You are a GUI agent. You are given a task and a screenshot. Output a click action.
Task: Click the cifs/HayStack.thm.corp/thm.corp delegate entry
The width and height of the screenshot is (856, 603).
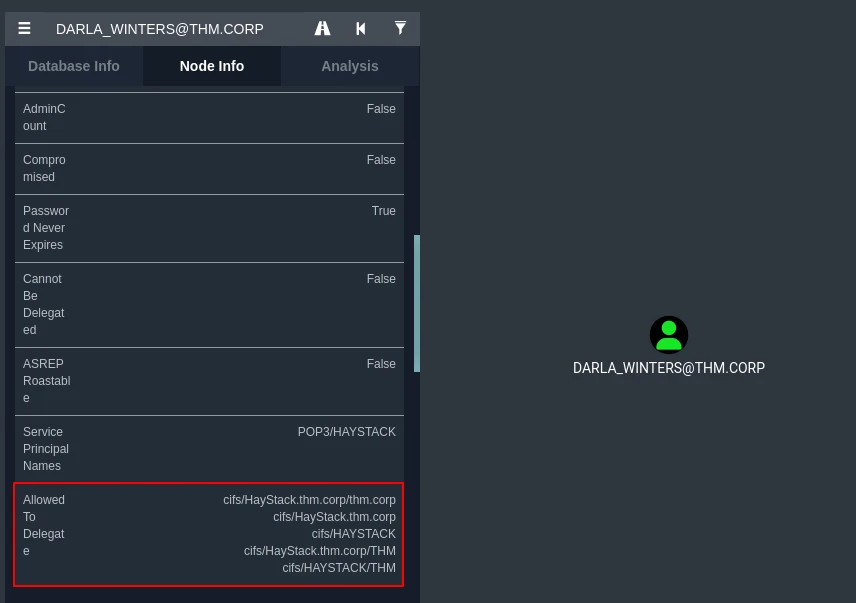pos(309,500)
